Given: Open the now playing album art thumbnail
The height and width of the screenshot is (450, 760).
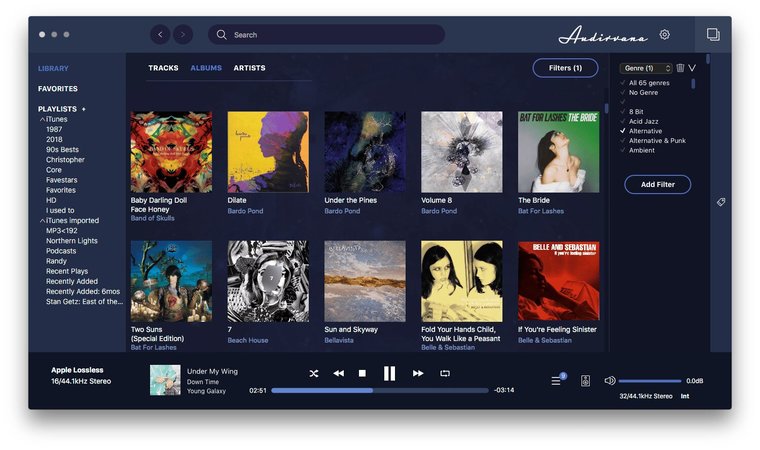Looking at the screenshot, I should (165, 380).
